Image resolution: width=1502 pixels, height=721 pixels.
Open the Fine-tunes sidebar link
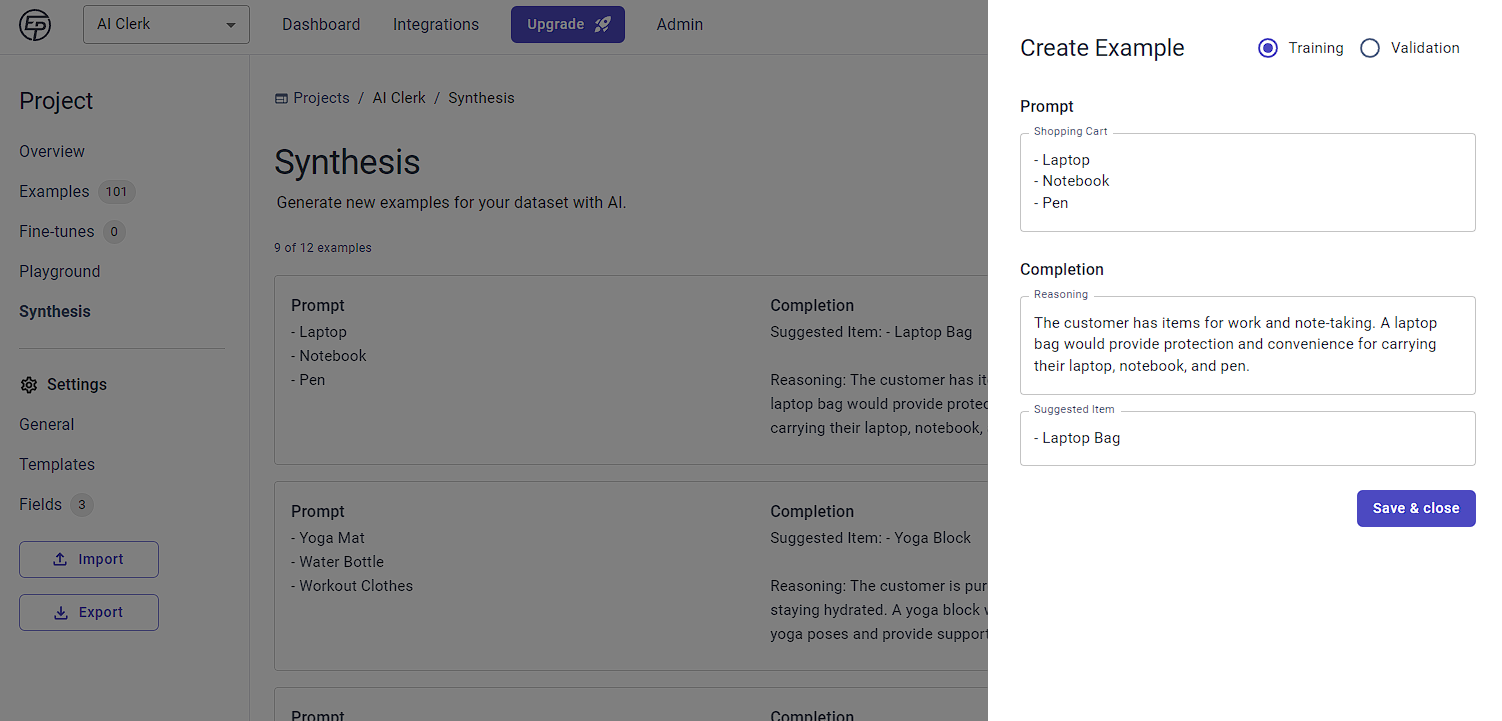57,232
